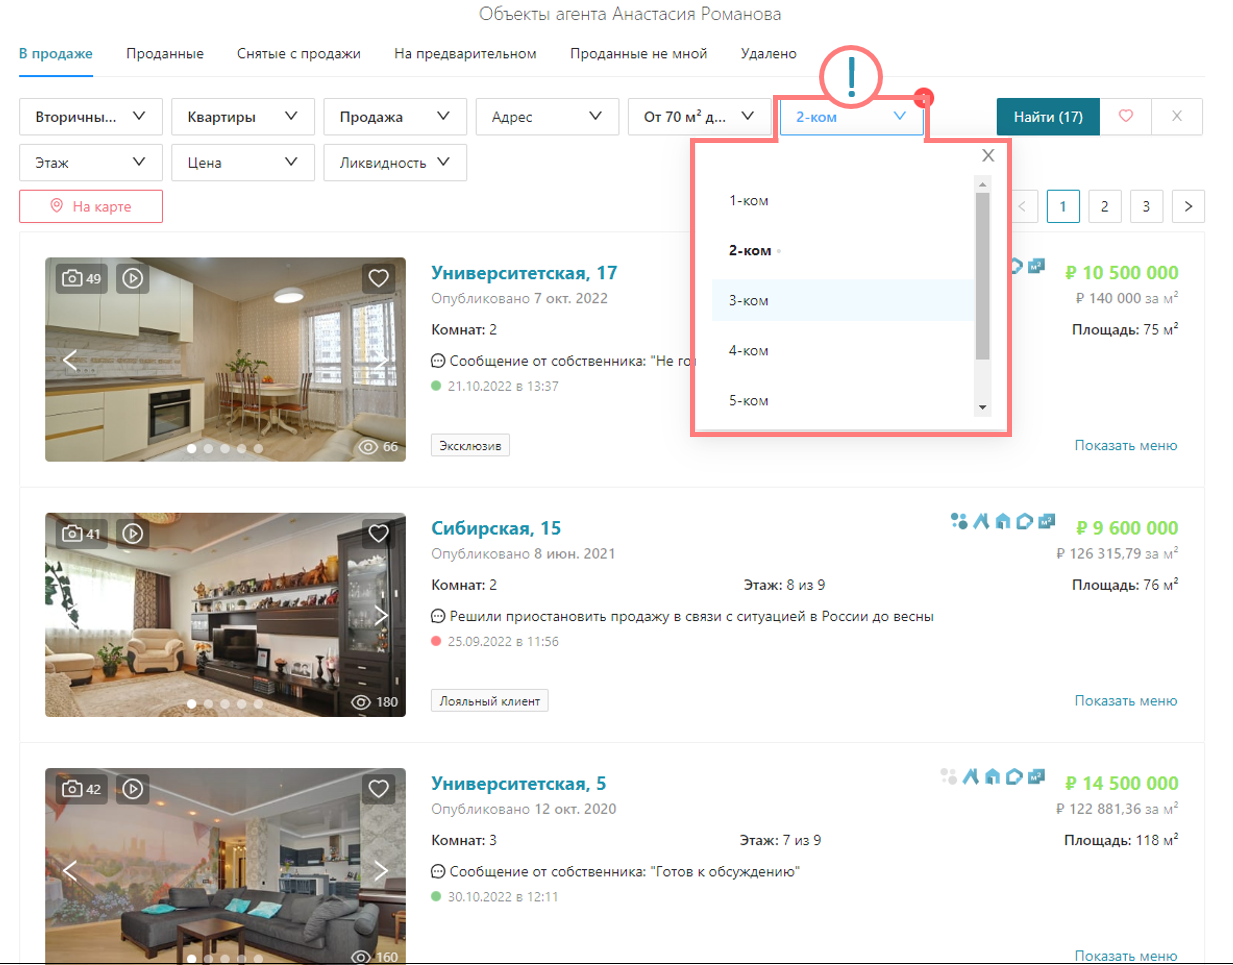Expand the Квартиры property type dropdown
Image resolution: width=1233 pixels, height=965 pixels.
243,117
